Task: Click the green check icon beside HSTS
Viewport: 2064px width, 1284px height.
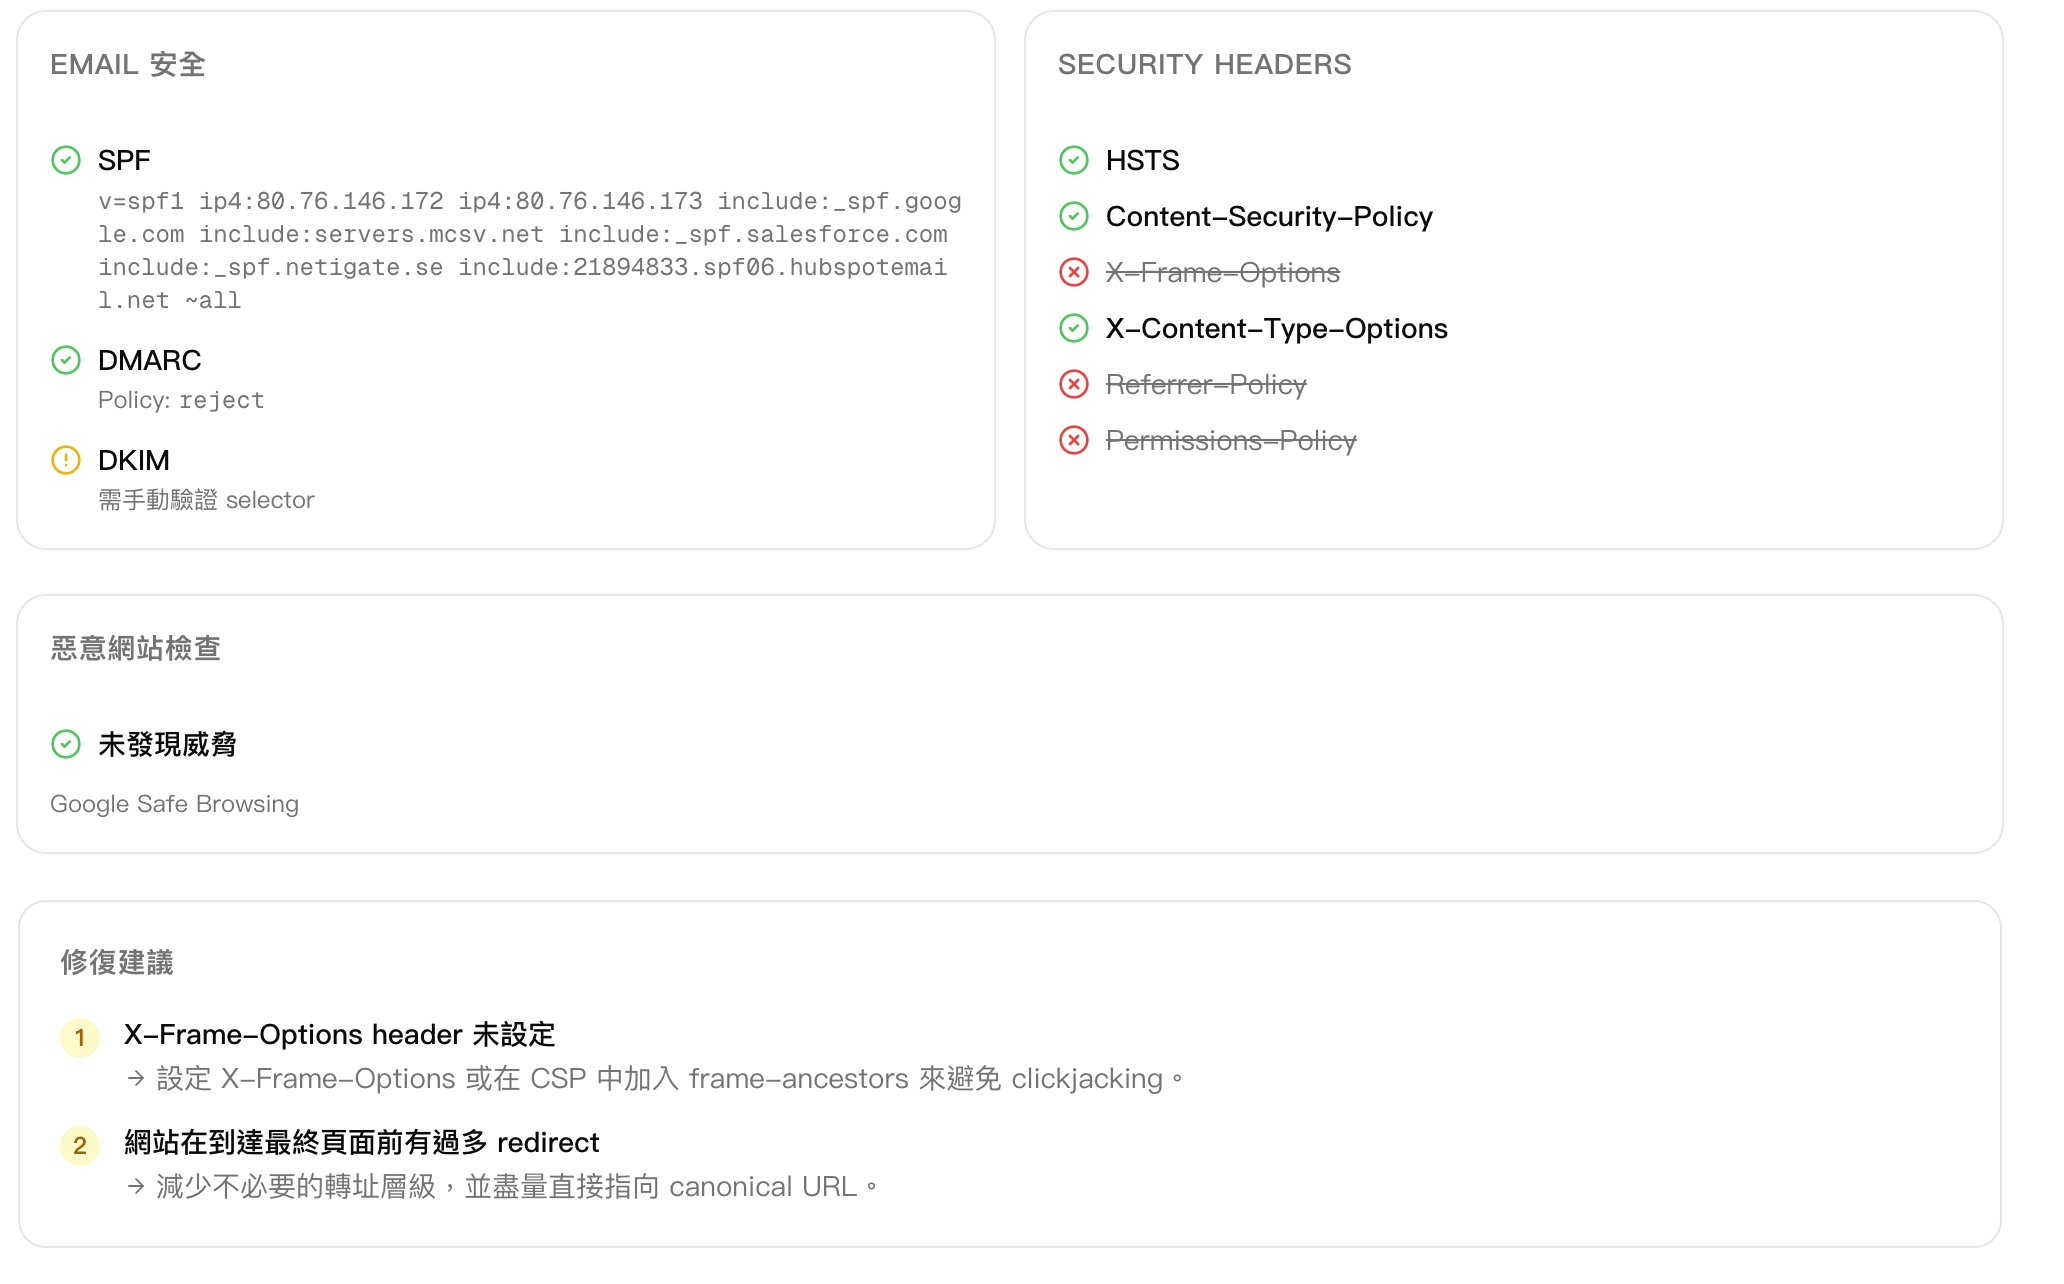Action: click(1074, 160)
